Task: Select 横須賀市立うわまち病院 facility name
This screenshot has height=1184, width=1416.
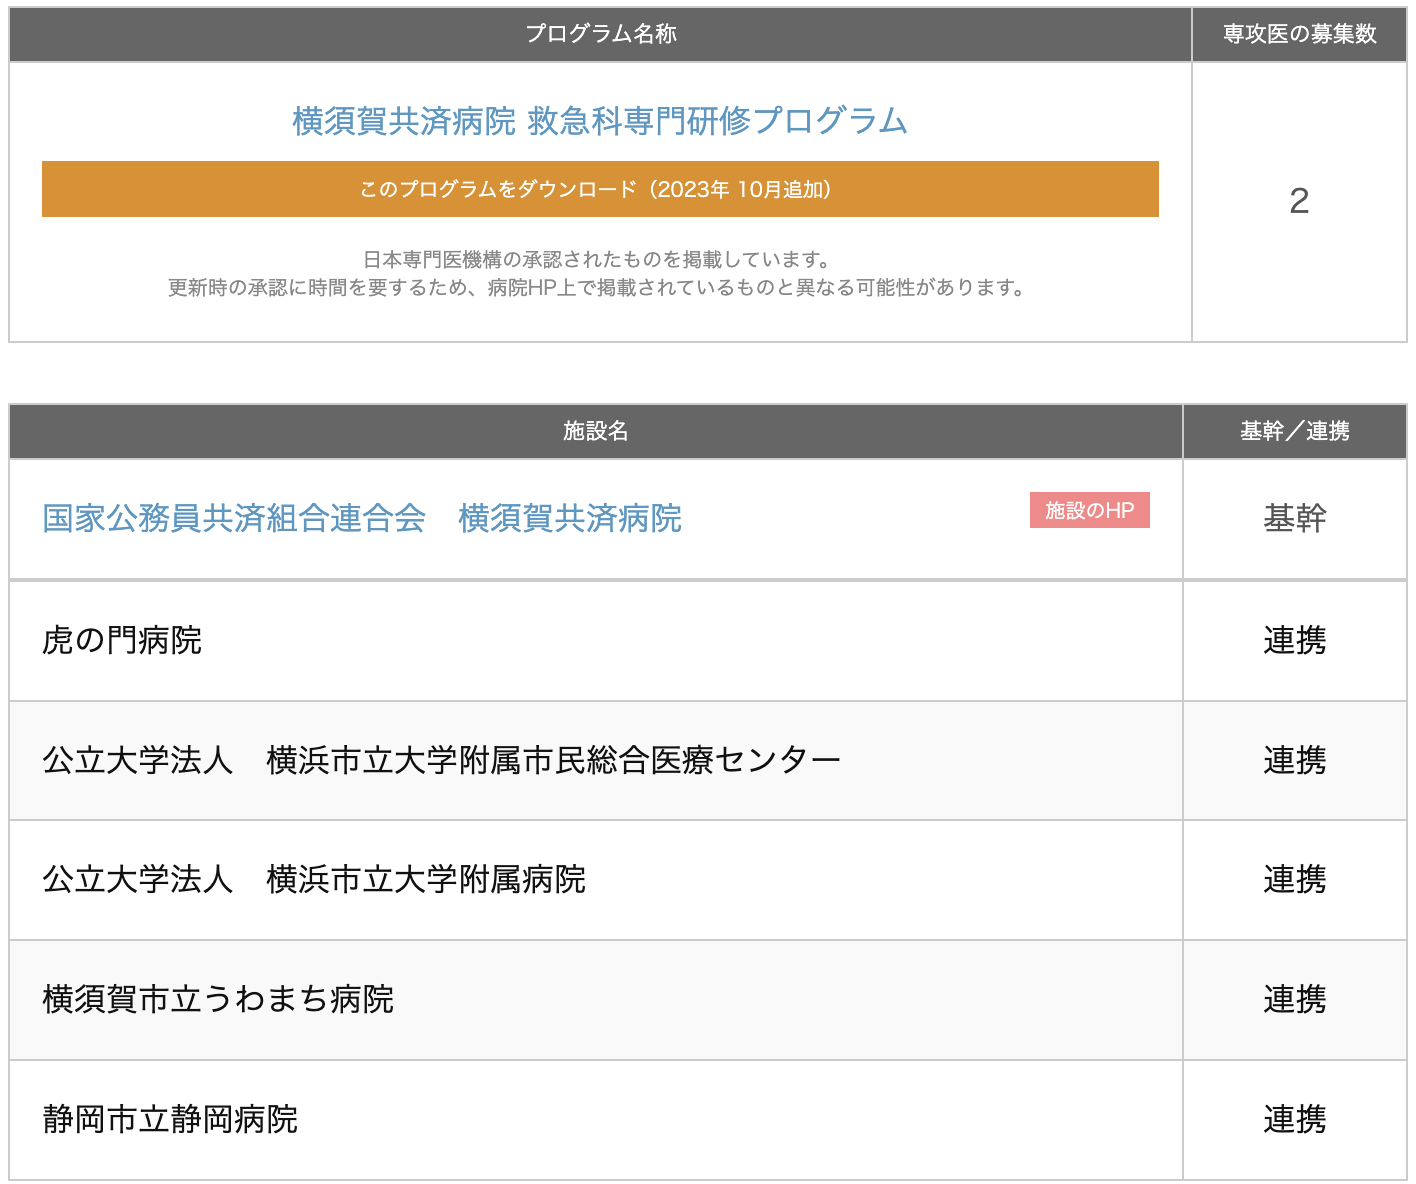Action: coord(218,999)
